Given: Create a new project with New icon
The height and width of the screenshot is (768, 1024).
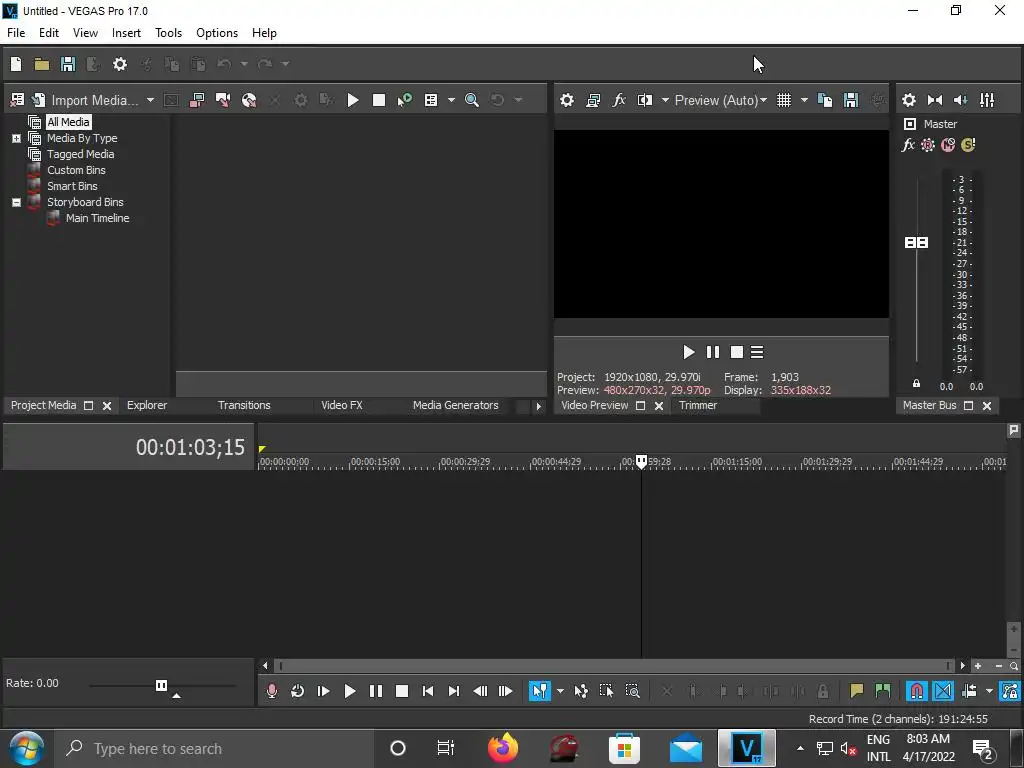Looking at the screenshot, I should tap(16, 64).
